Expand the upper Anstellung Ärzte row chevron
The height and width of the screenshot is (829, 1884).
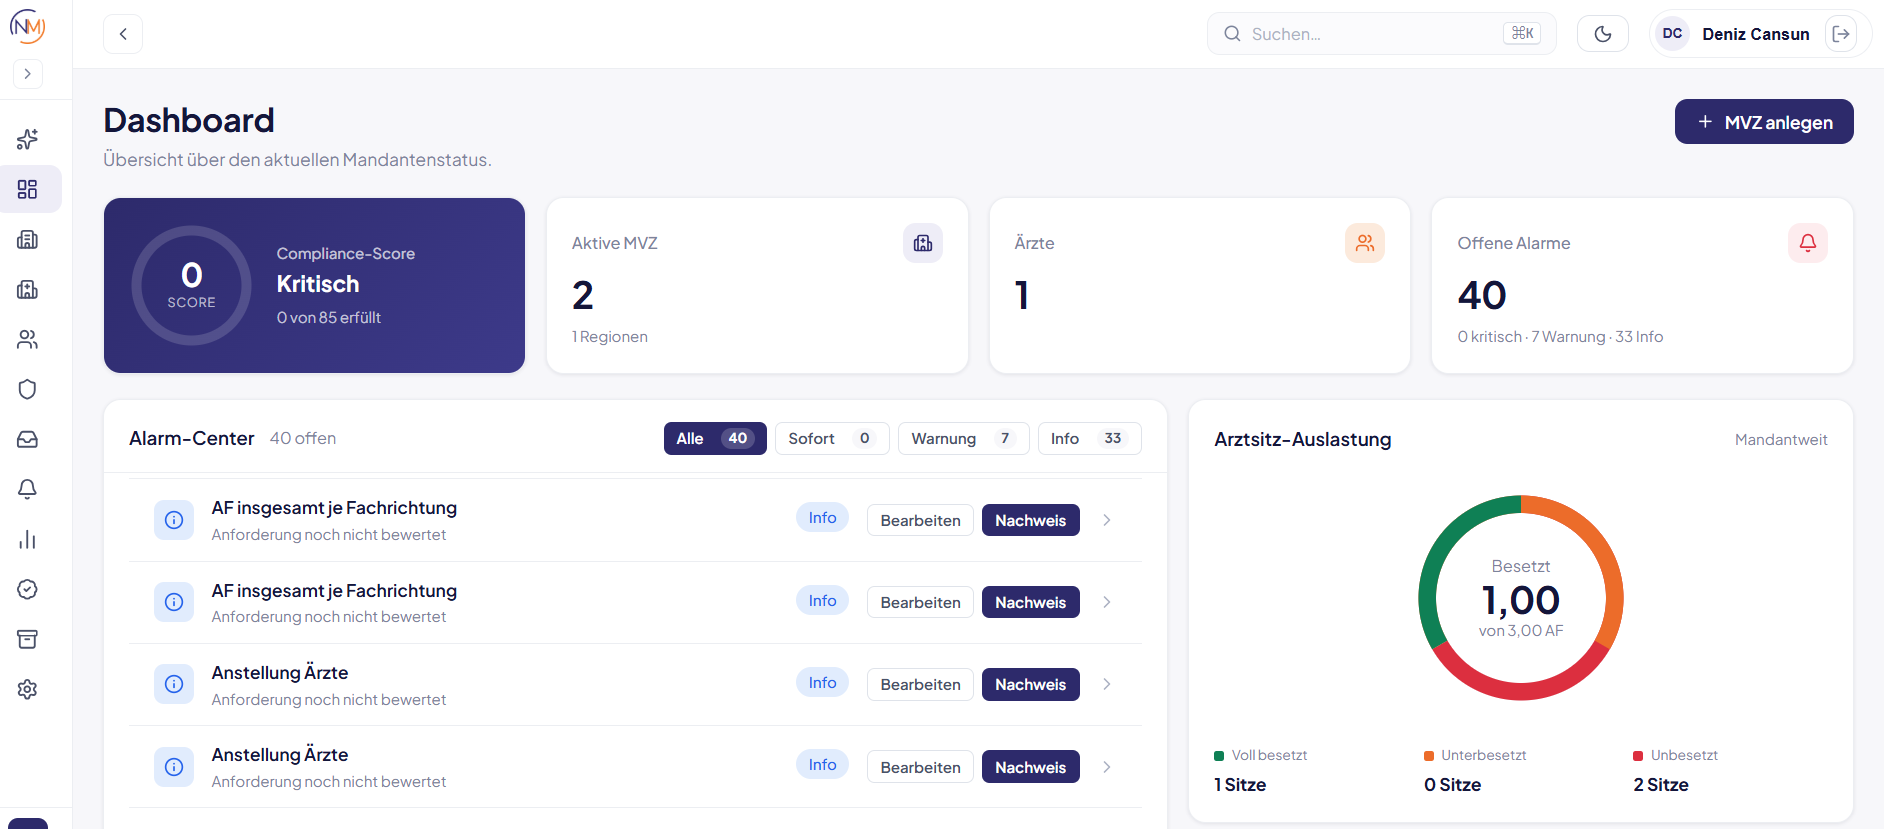tap(1107, 684)
